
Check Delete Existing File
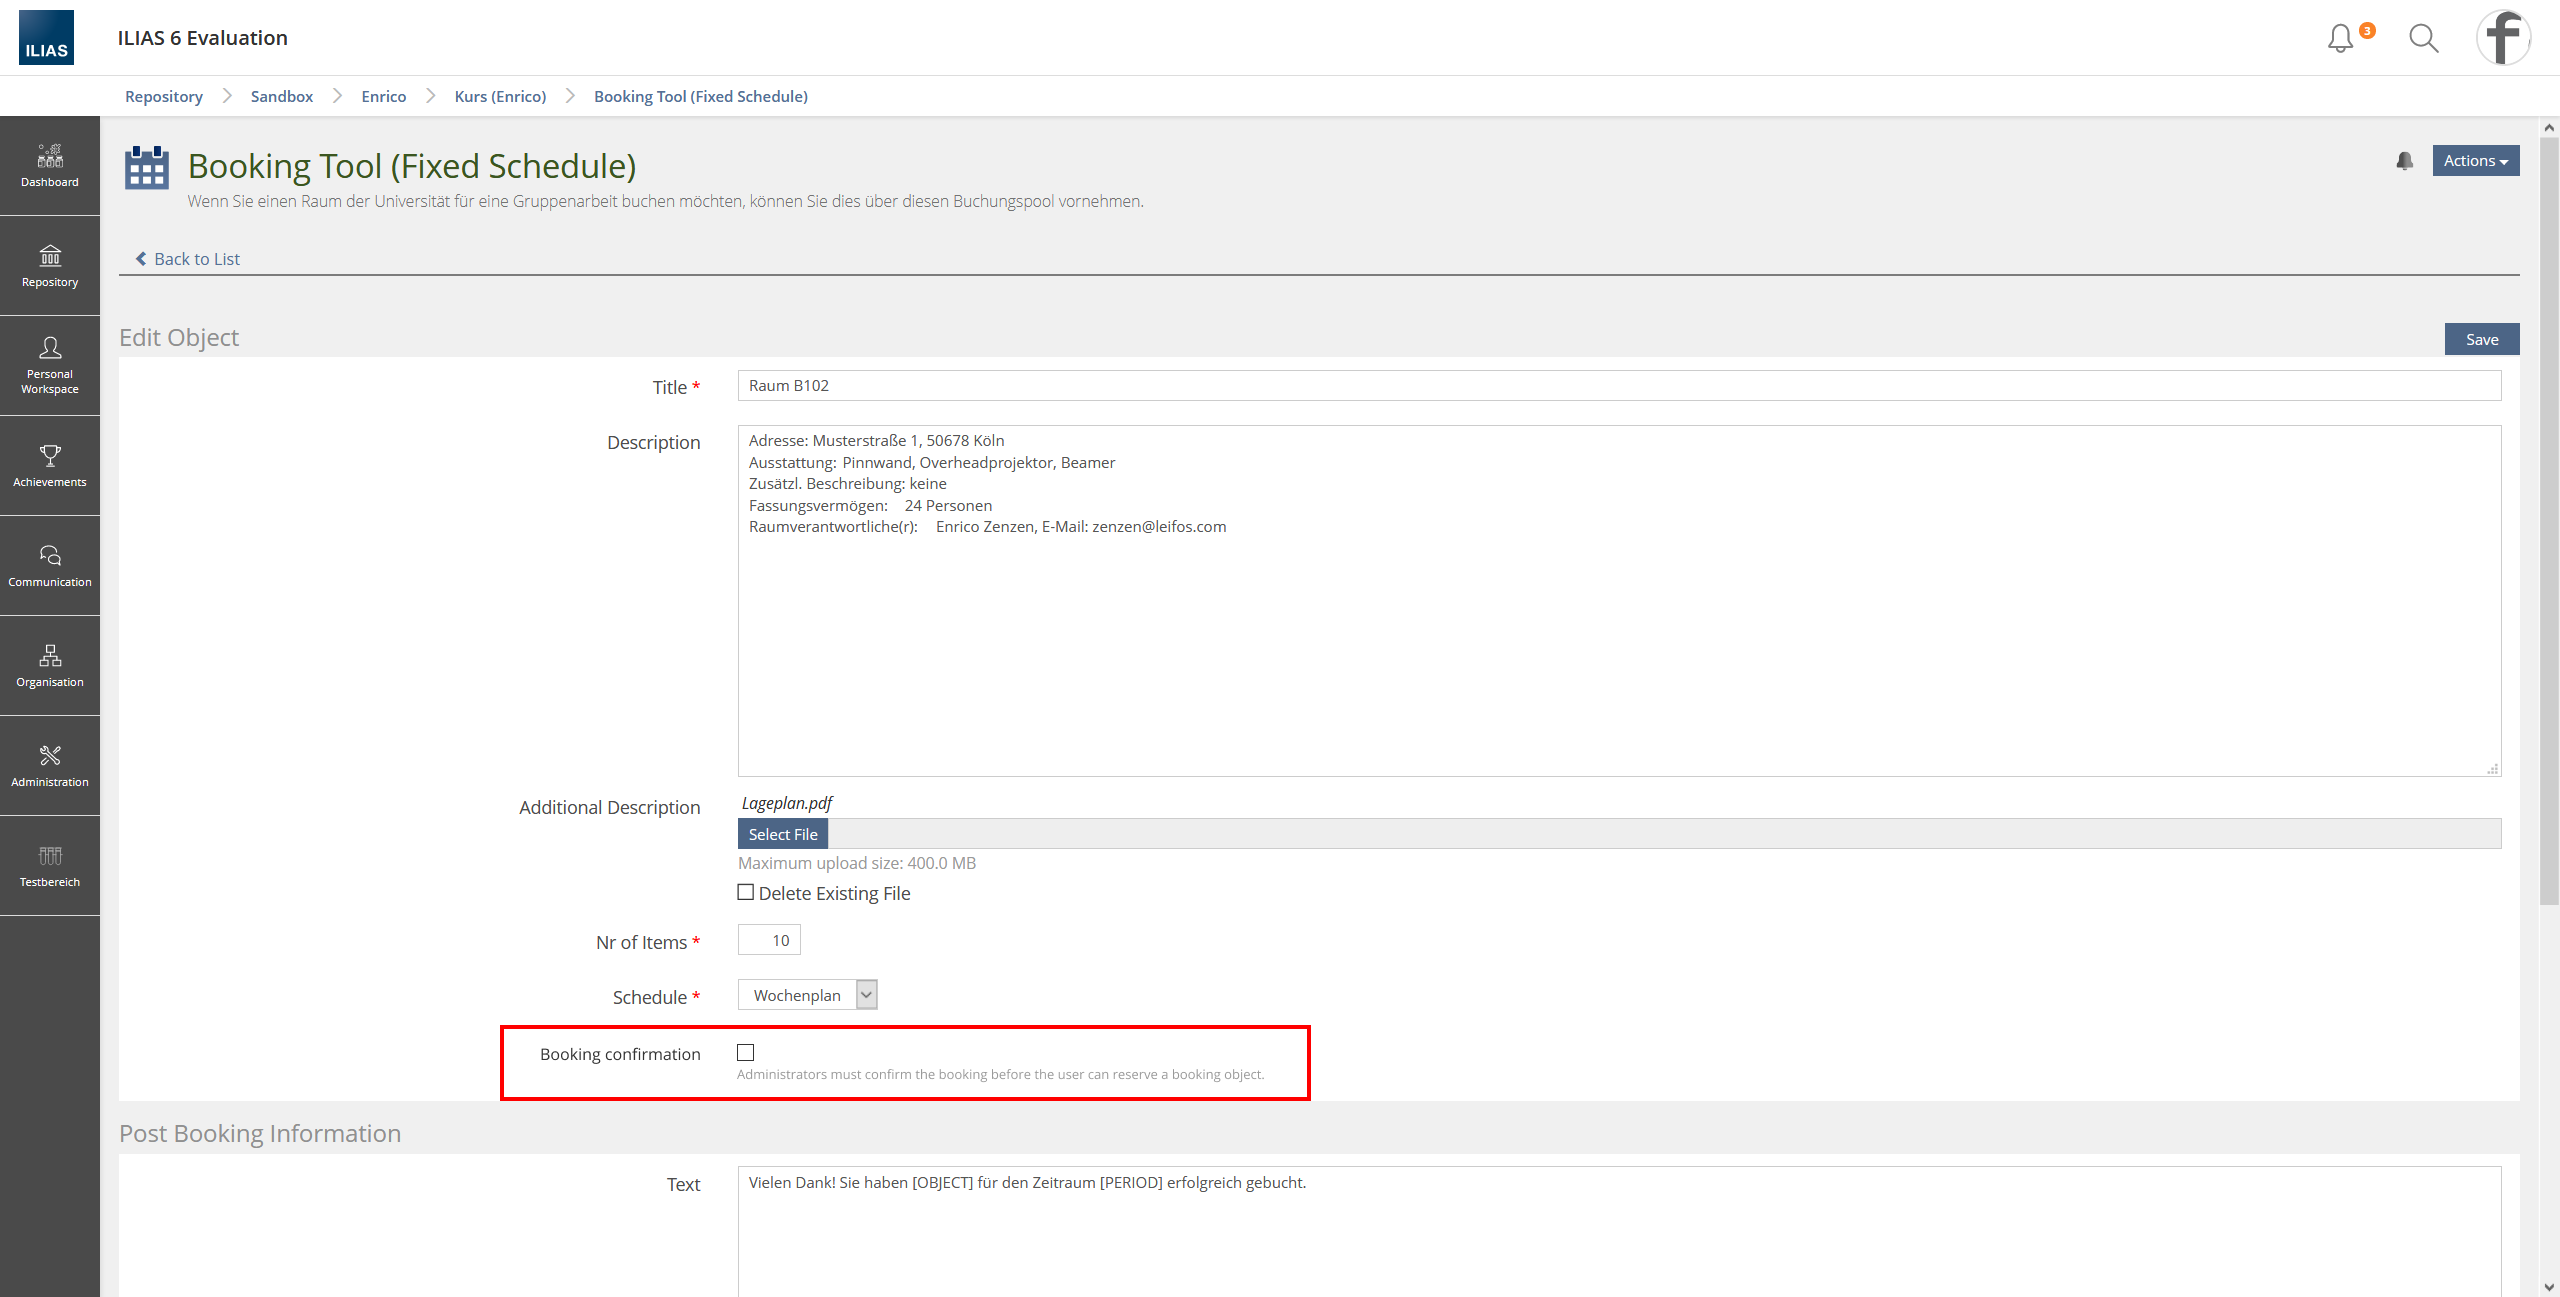[746, 892]
